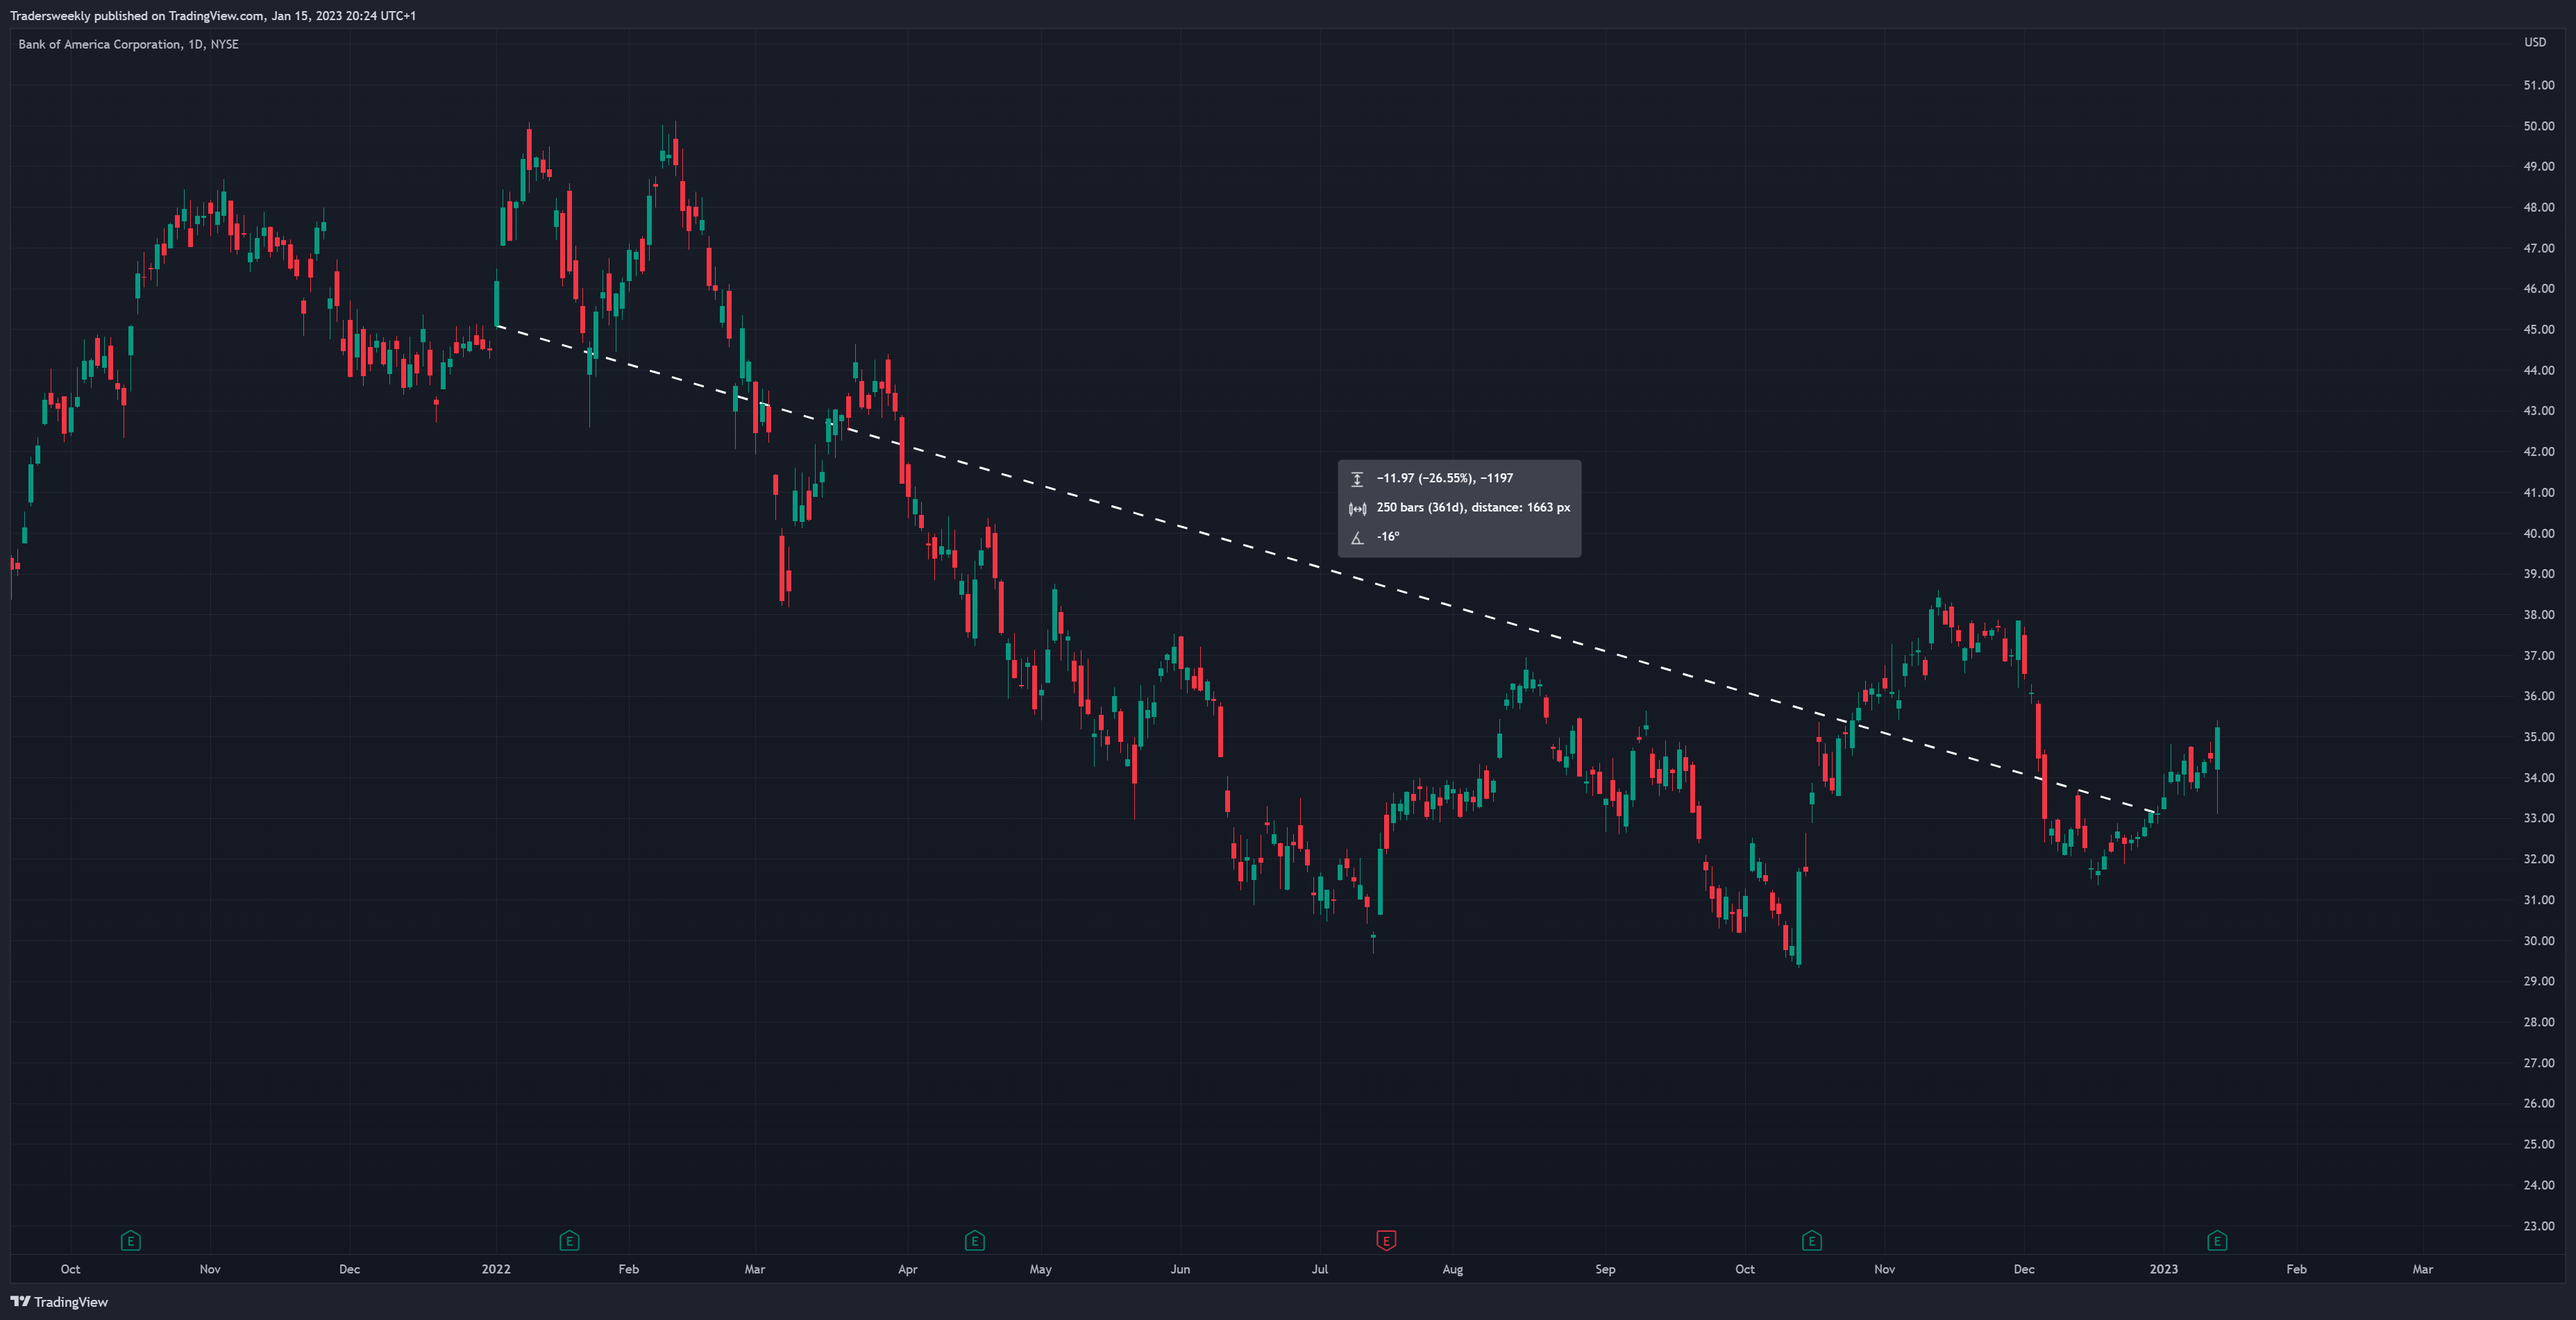Click the 51.00 price axis label
This screenshot has width=2576, height=1320.
(2538, 85)
